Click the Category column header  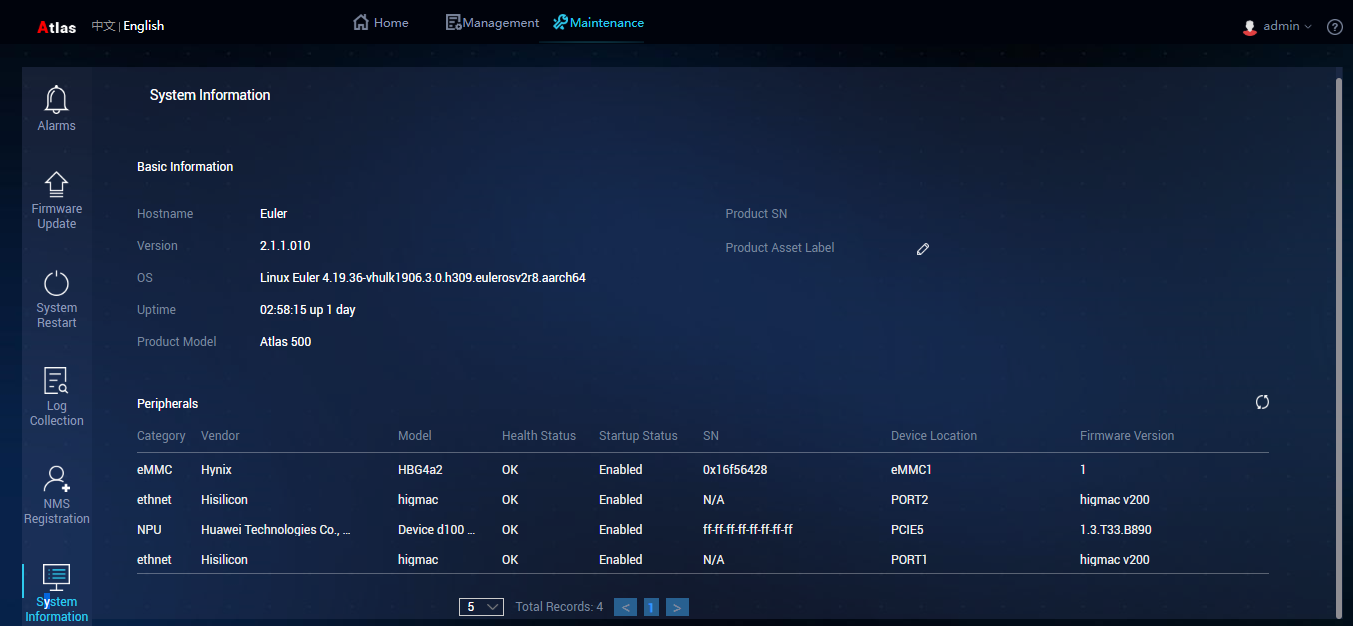[x=161, y=436]
